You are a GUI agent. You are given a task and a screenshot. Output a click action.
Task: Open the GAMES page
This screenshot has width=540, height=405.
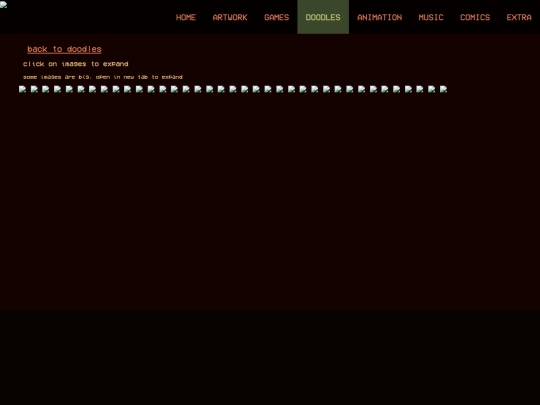point(277,17)
